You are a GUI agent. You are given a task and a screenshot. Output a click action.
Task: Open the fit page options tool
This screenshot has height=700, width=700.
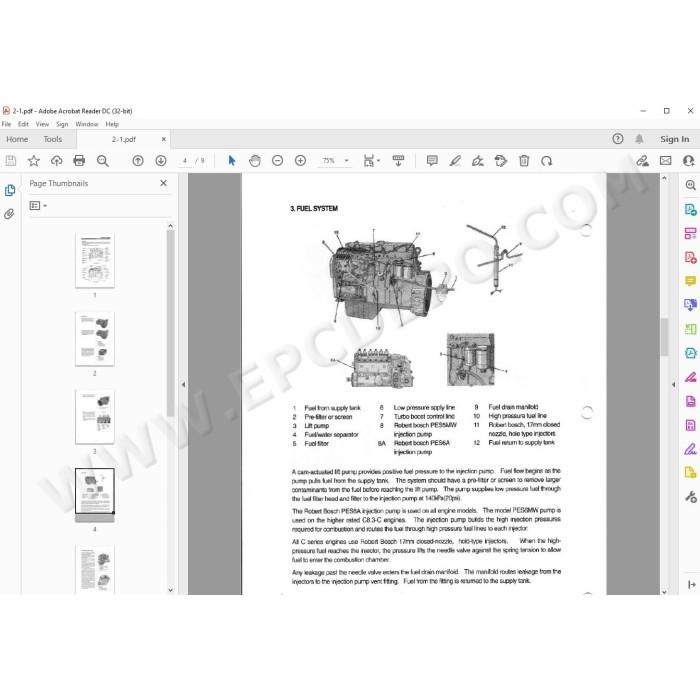pyautogui.click(x=371, y=161)
